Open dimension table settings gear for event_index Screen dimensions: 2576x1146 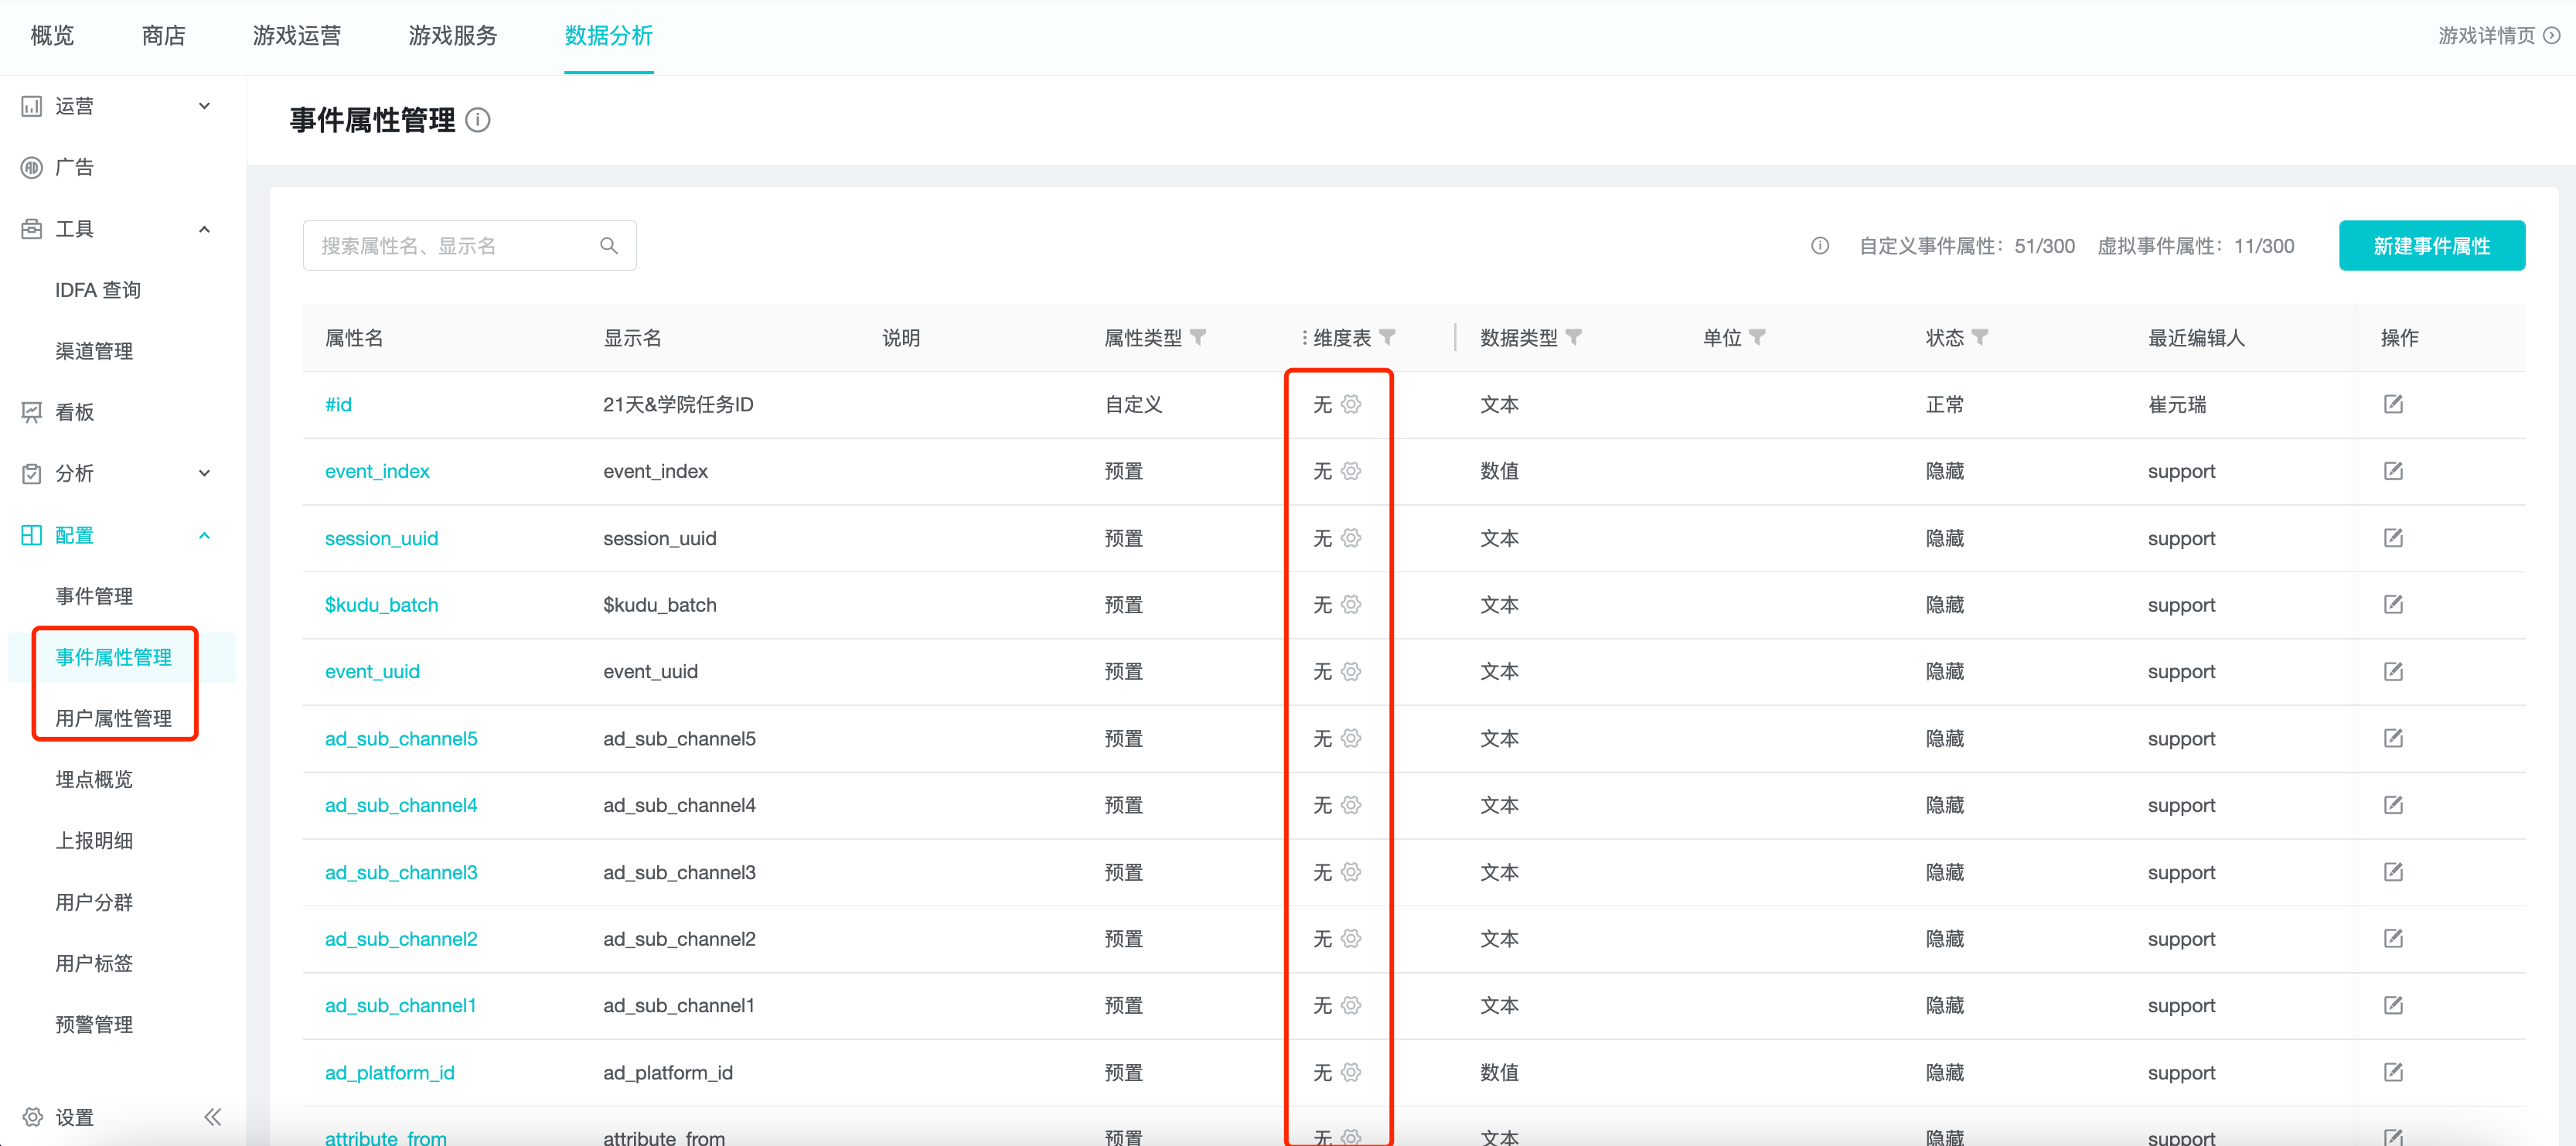tap(1351, 471)
